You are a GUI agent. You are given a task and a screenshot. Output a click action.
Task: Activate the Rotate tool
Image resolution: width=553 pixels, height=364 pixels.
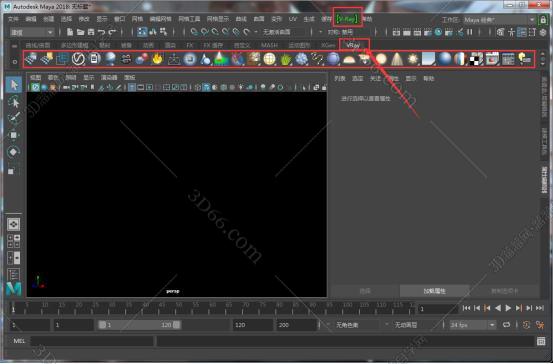coord(13,152)
